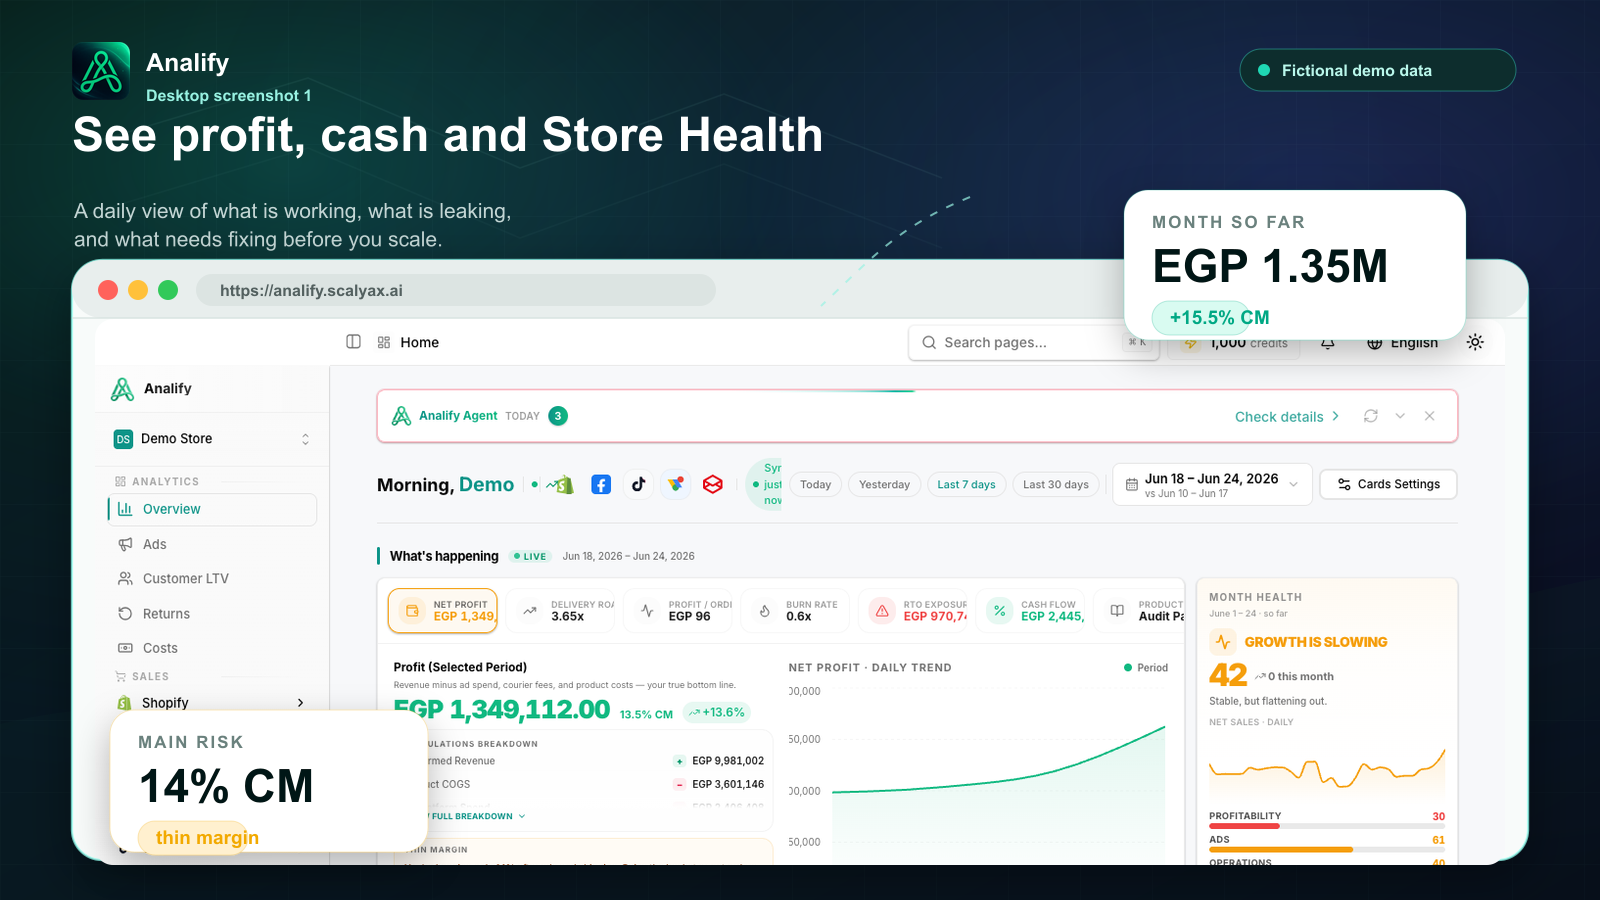The width and height of the screenshot is (1600, 900).
Task: Expand the Full Breakdown section
Action: click(476, 816)
